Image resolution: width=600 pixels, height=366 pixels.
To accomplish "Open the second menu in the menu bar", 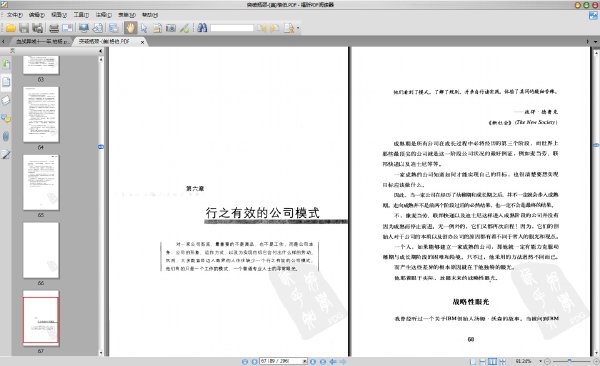I will [37, 15].
